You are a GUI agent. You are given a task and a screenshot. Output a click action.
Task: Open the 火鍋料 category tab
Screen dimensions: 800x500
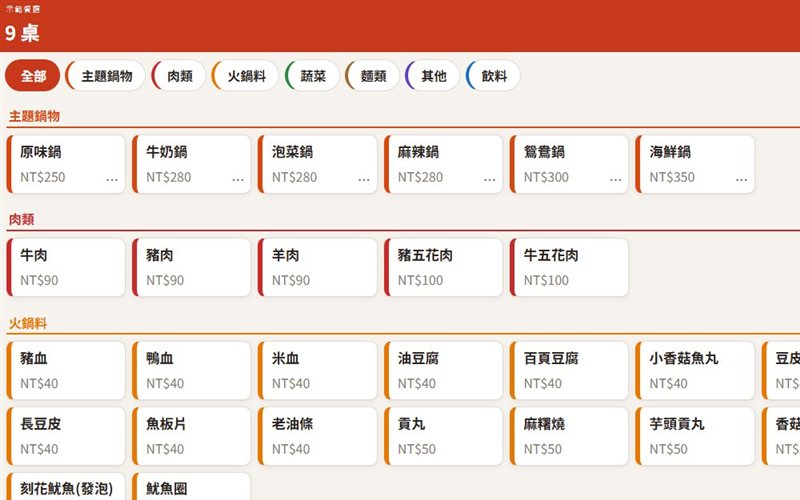pos(245,76)
